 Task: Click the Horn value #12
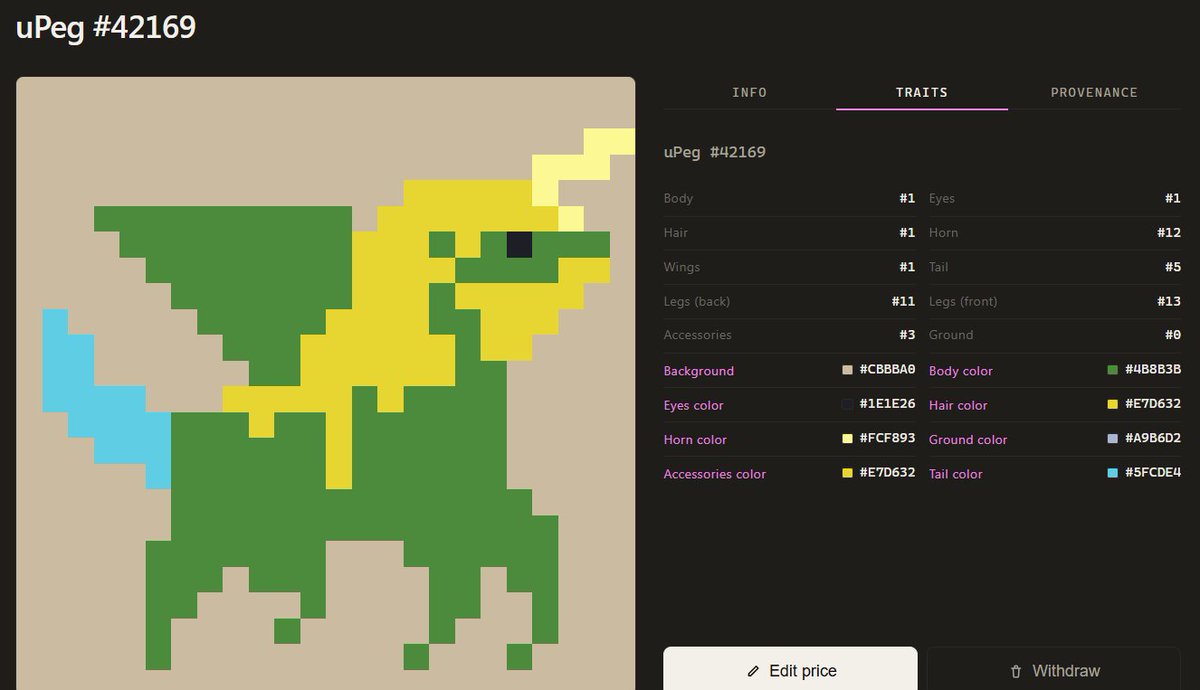point(1169,232)
